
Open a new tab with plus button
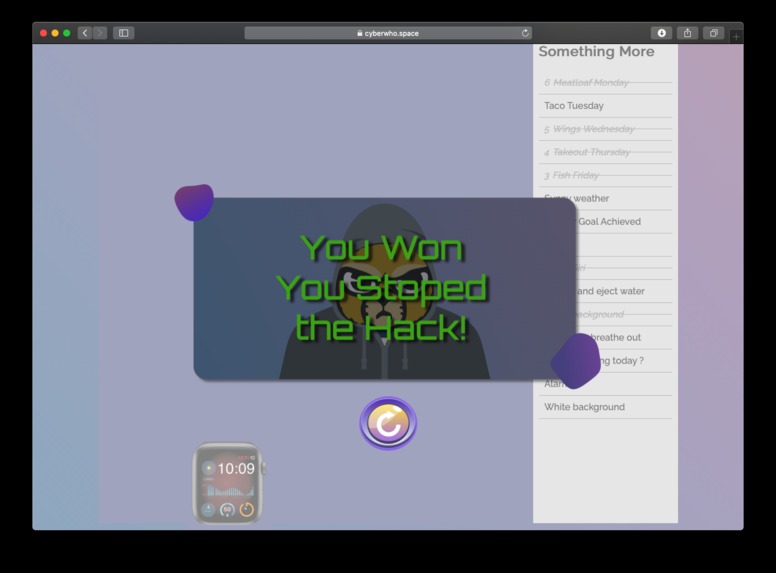point(736,37)
